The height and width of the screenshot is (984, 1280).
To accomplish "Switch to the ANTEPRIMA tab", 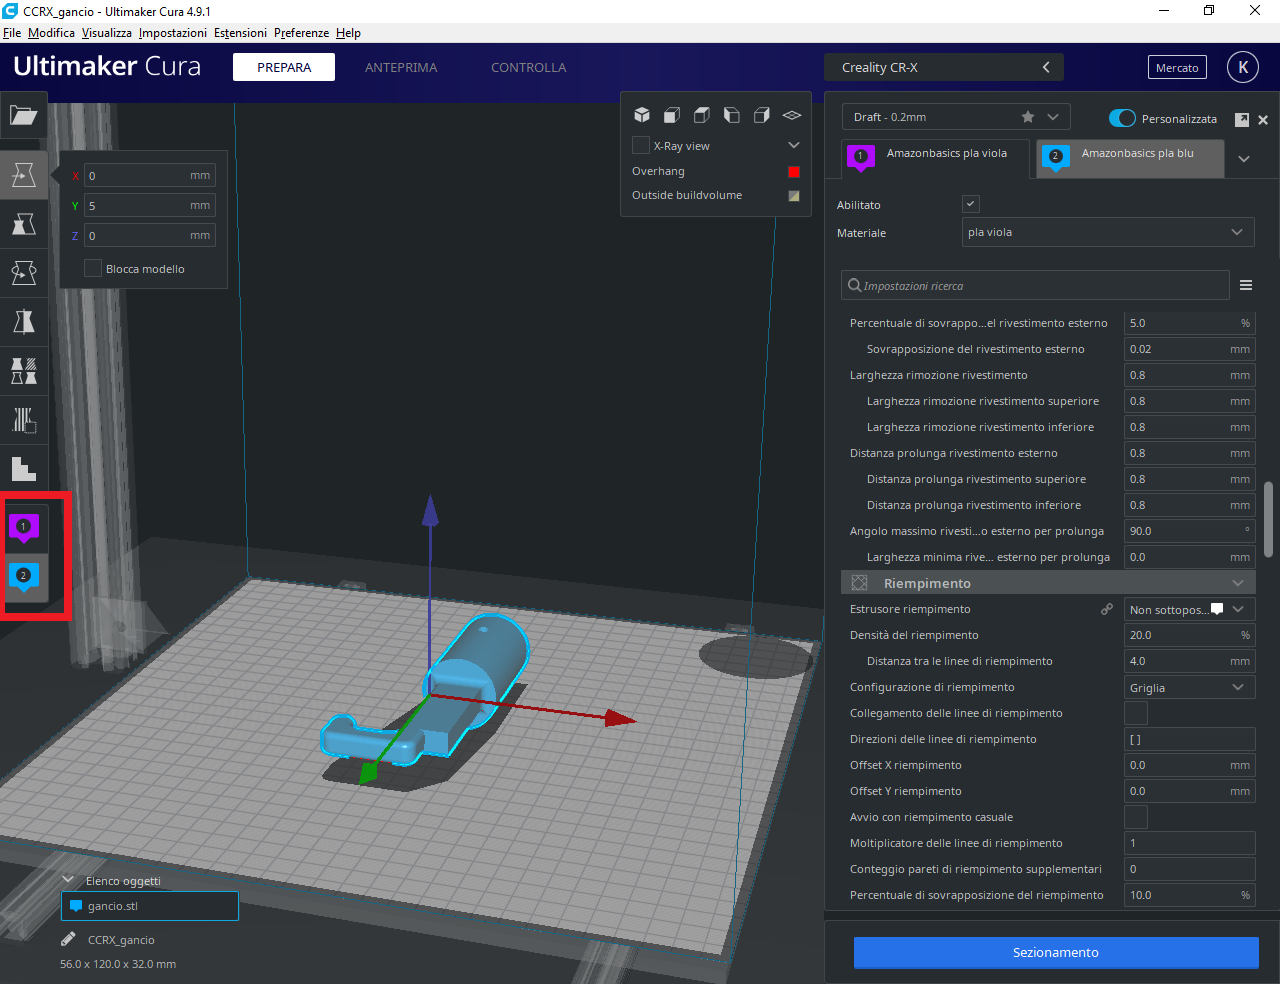I will coord(401,67).
